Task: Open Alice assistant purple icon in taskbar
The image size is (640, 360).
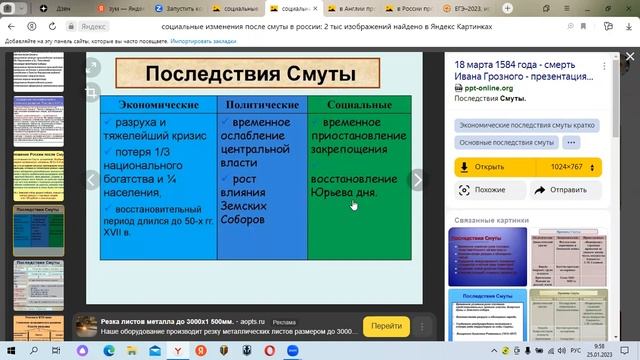Action: (x=82, y=351)
